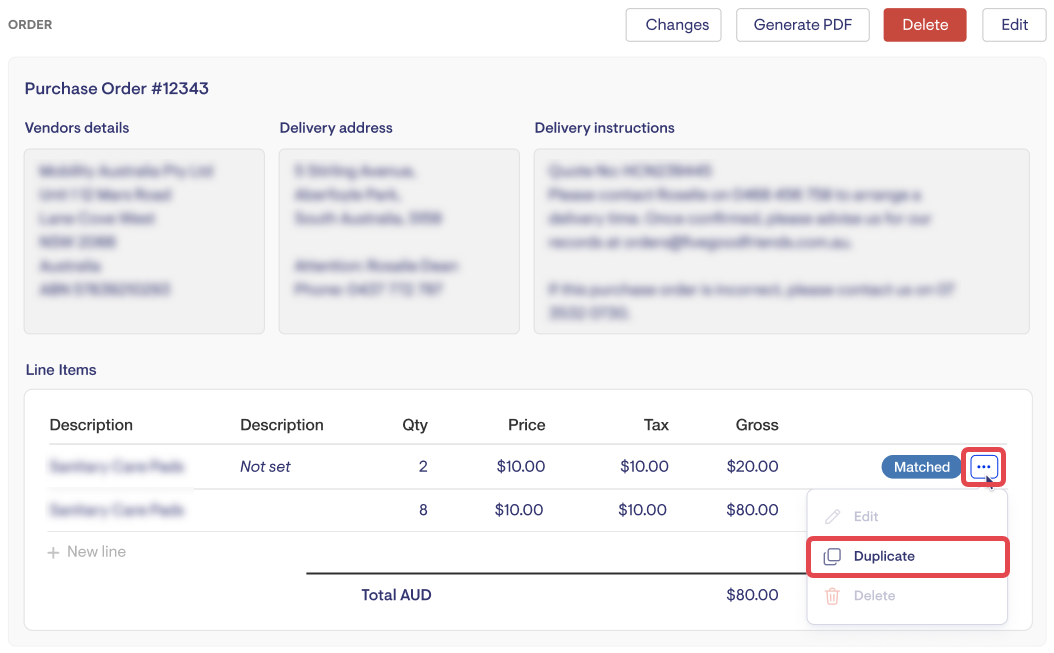Click the Delivery instructions text box
Screen dimensions: 1054x653
[781, 241]
